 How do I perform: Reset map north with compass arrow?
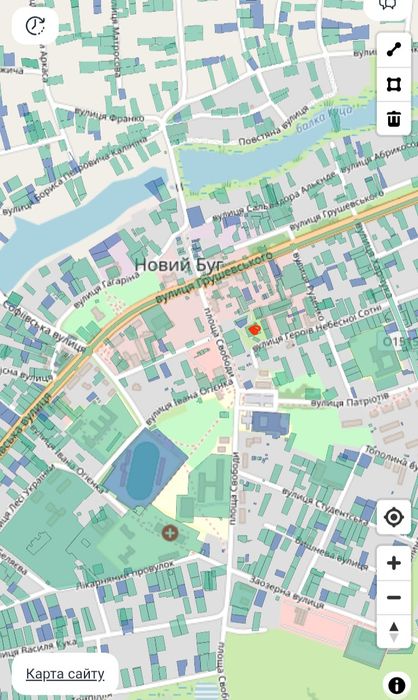tap(394, 632)
